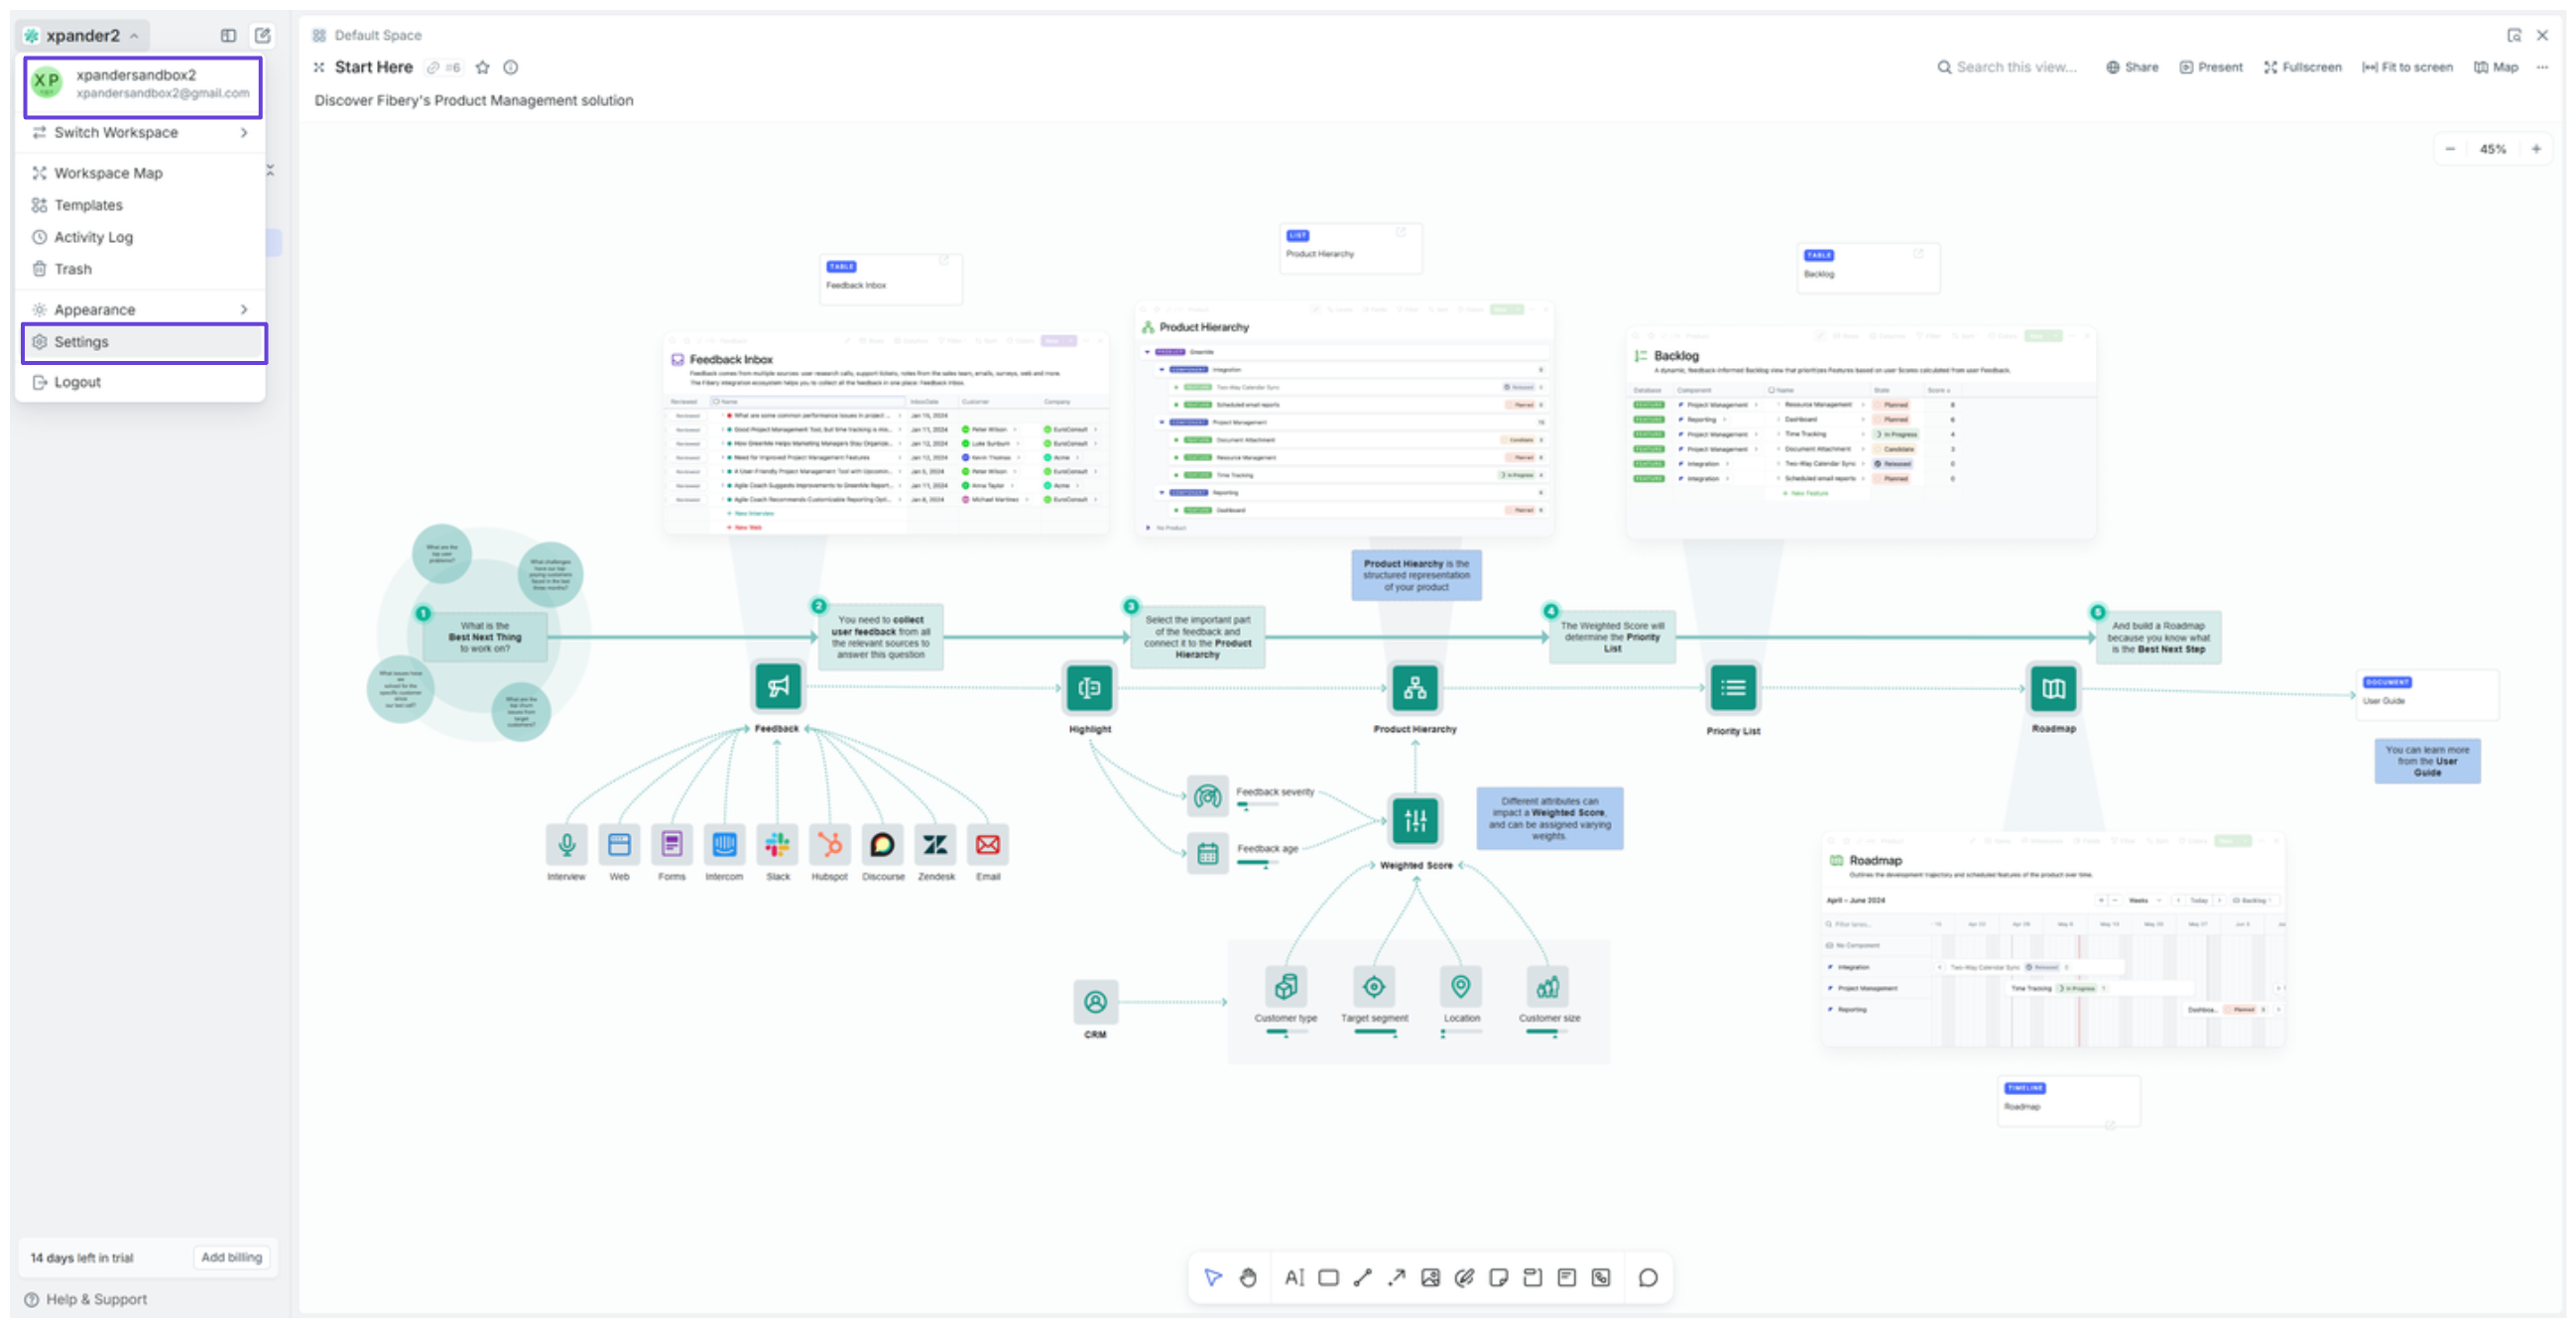Toggle the Map minimap button
Screen dimensions: 2576x1328
(x=2496, y=67)
